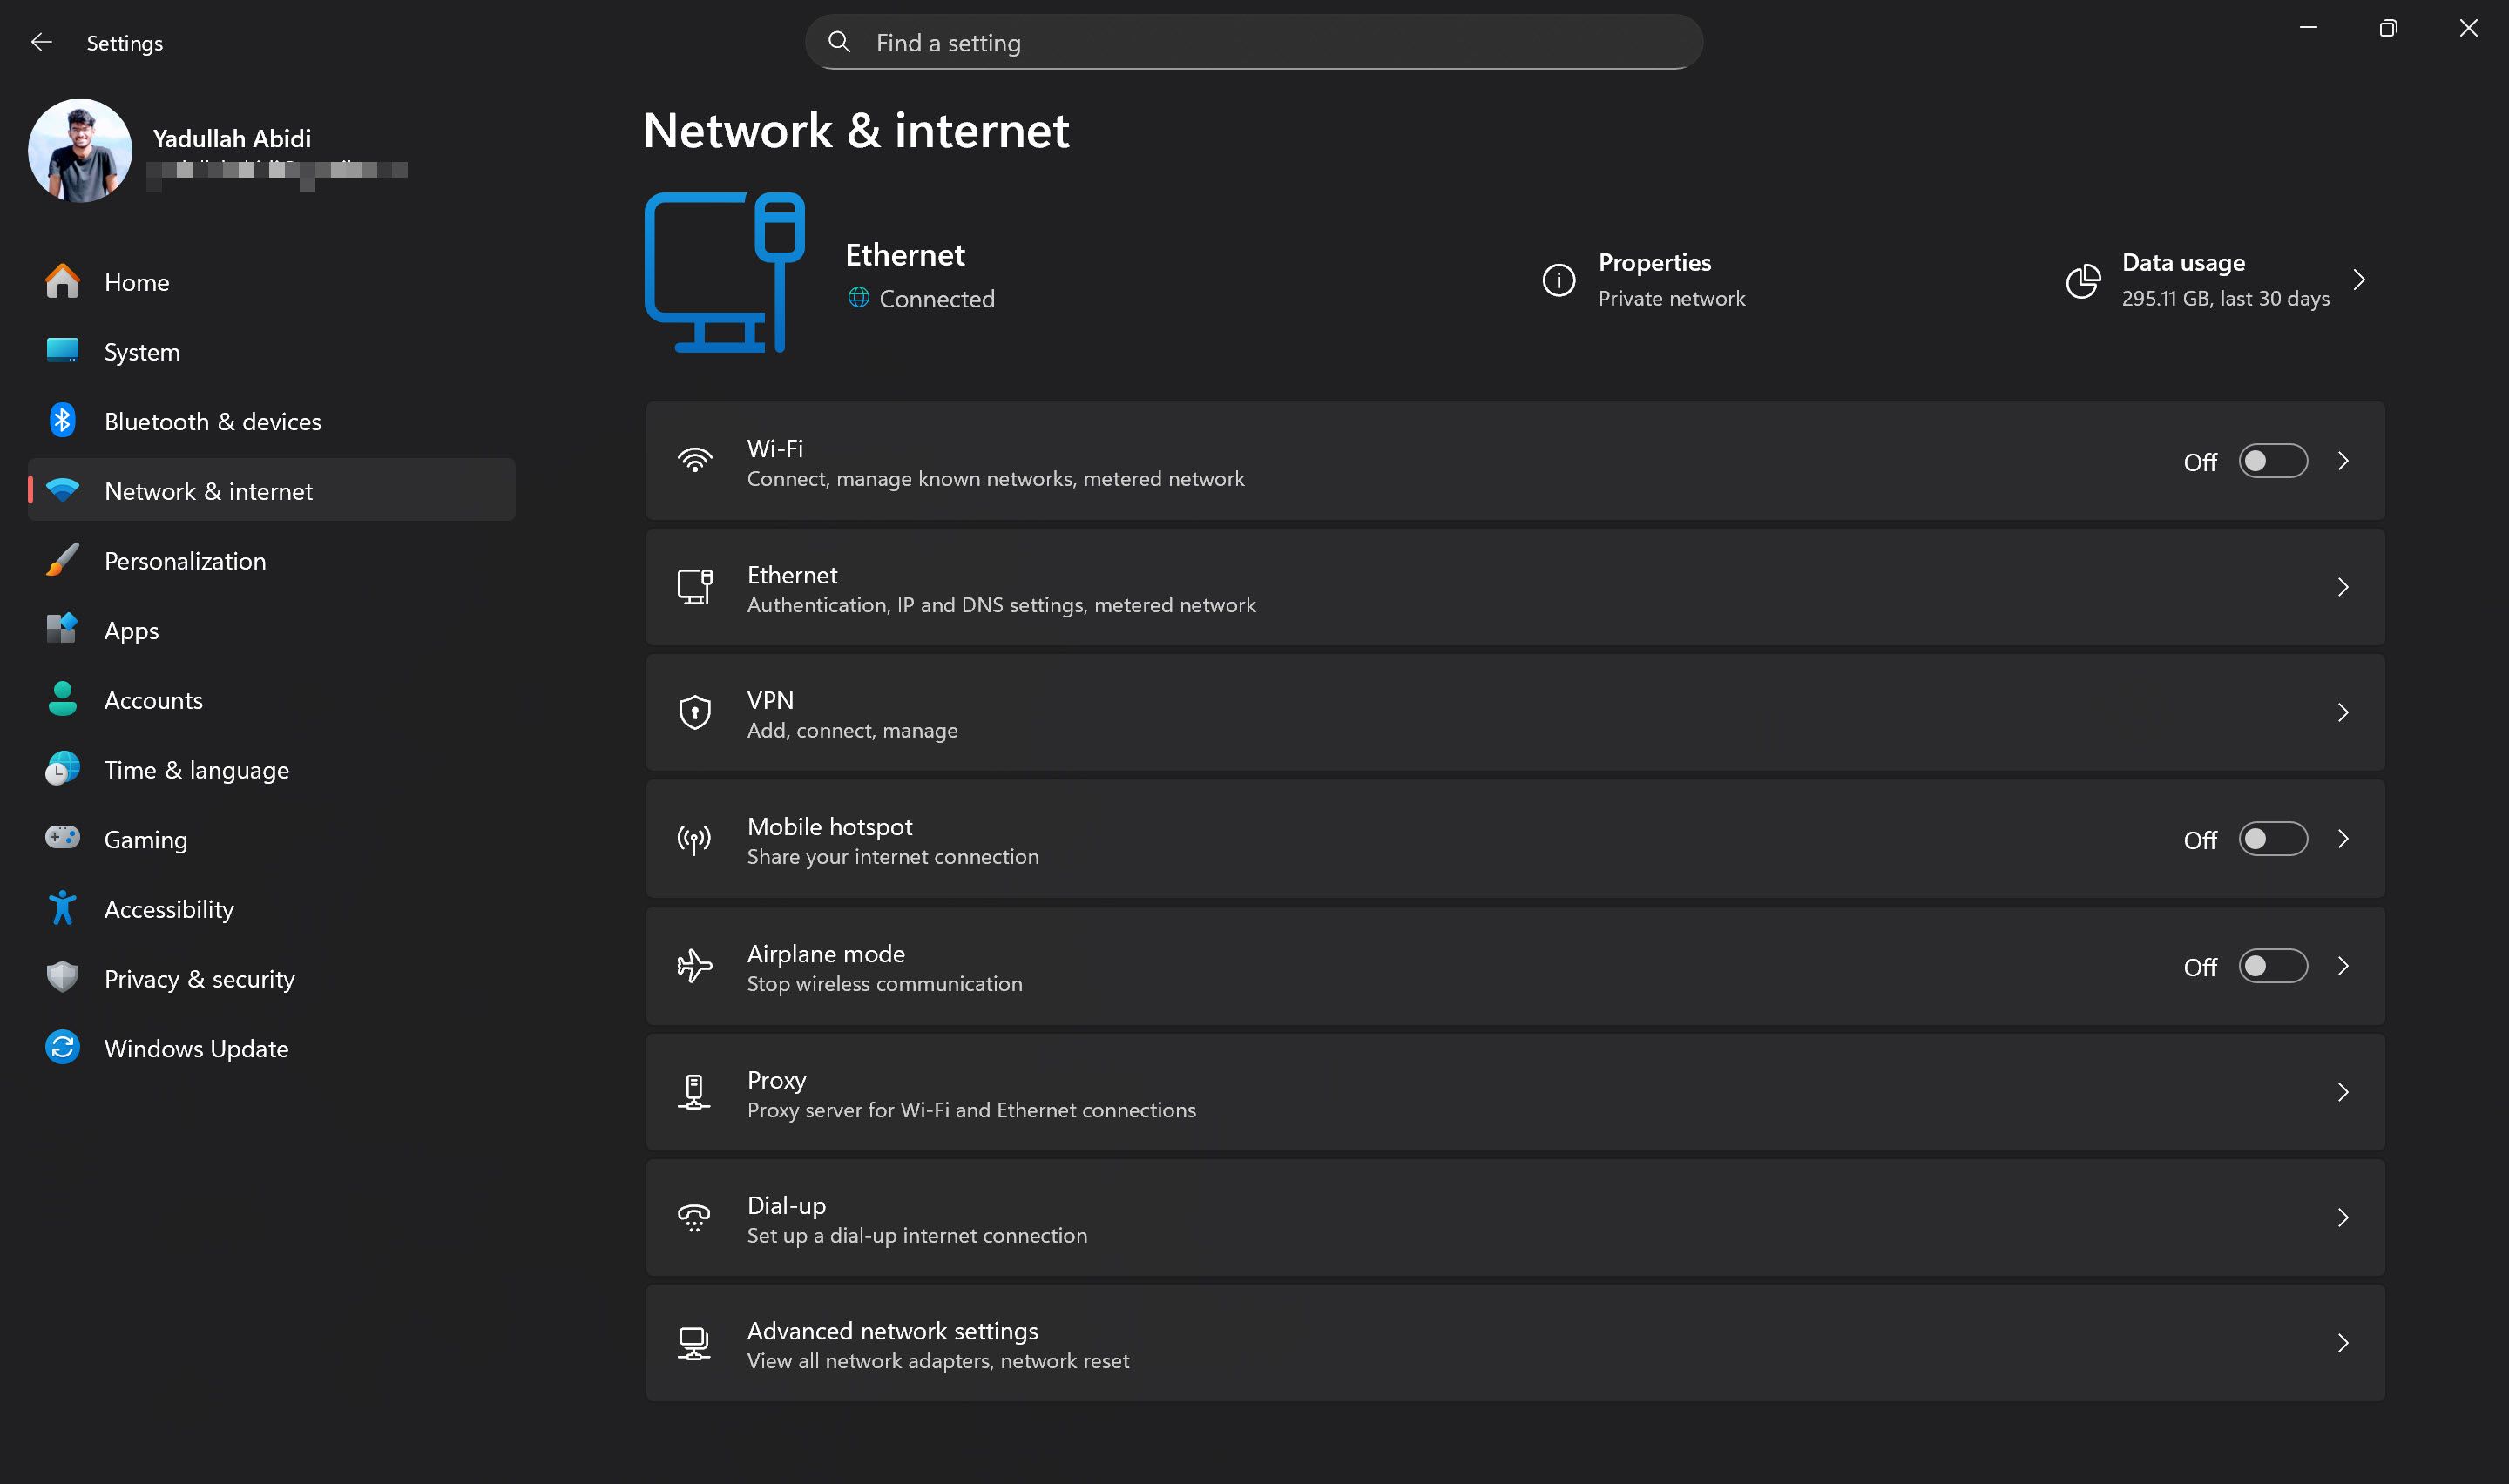Enable Airplane mode

2271,966
